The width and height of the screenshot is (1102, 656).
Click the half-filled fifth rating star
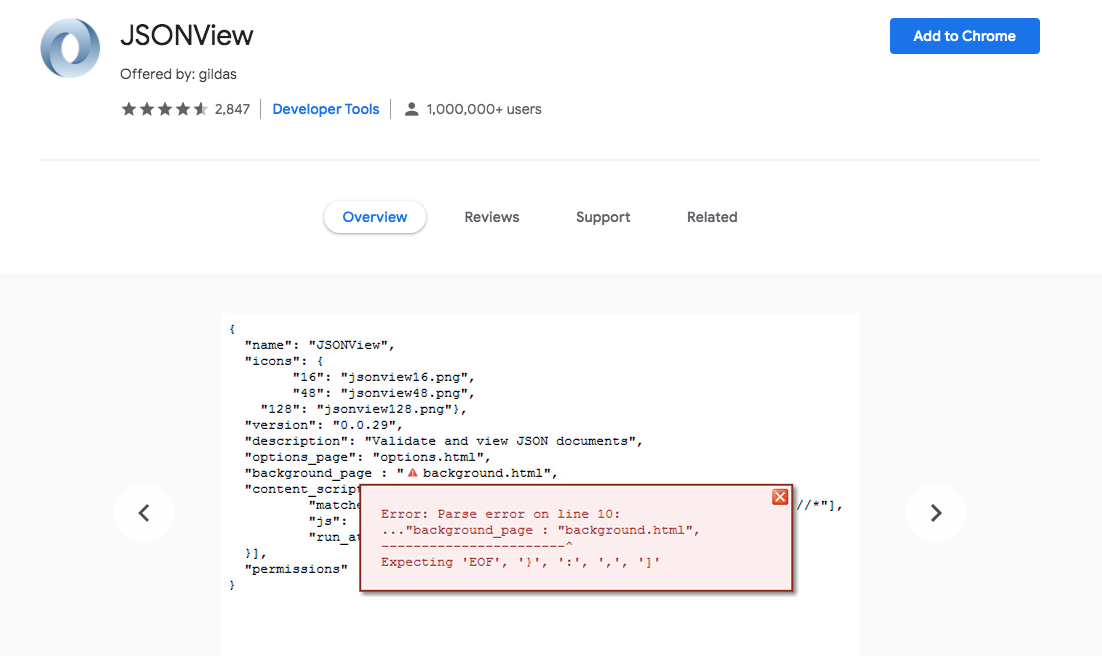201,110
